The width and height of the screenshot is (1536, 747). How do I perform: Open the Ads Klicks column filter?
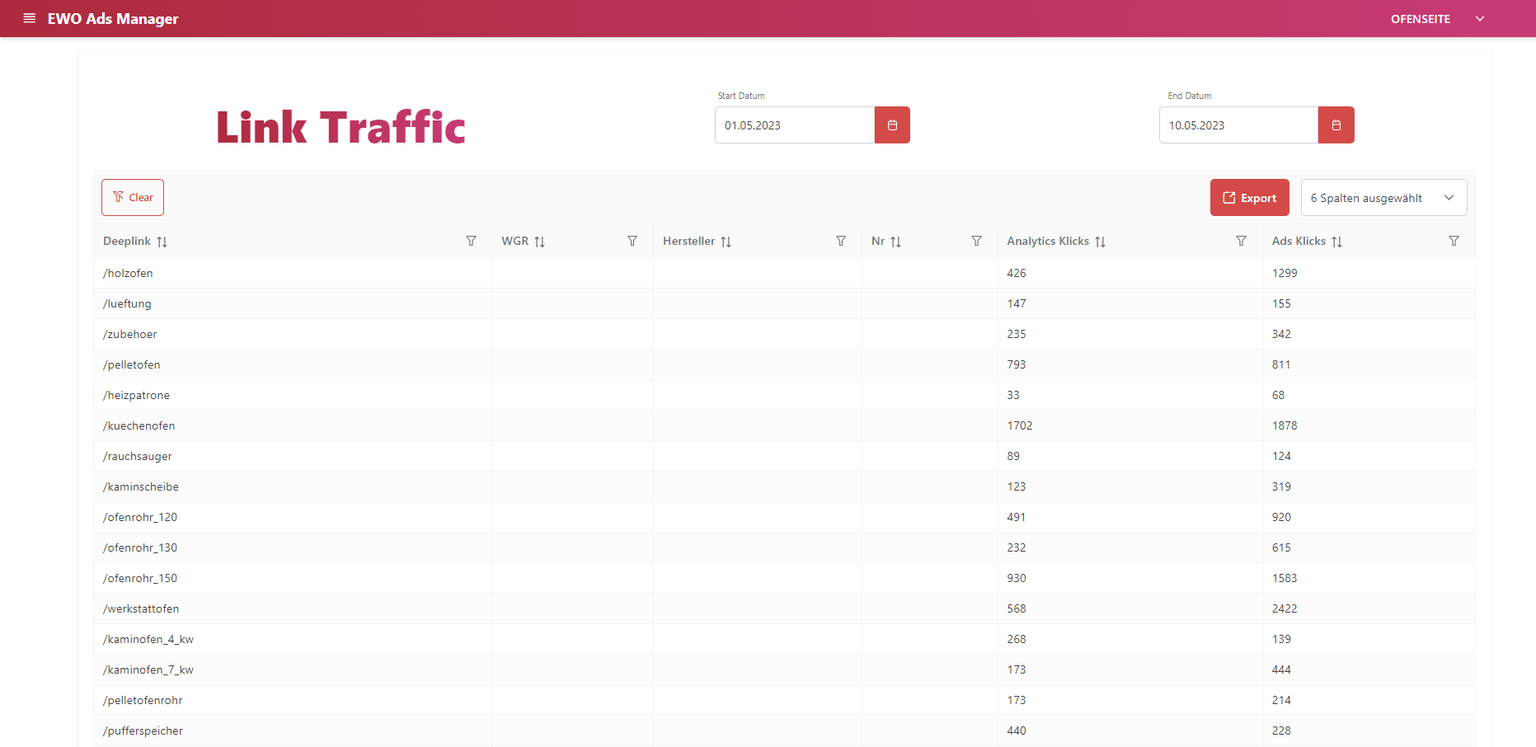click(x=1454, y=241)
